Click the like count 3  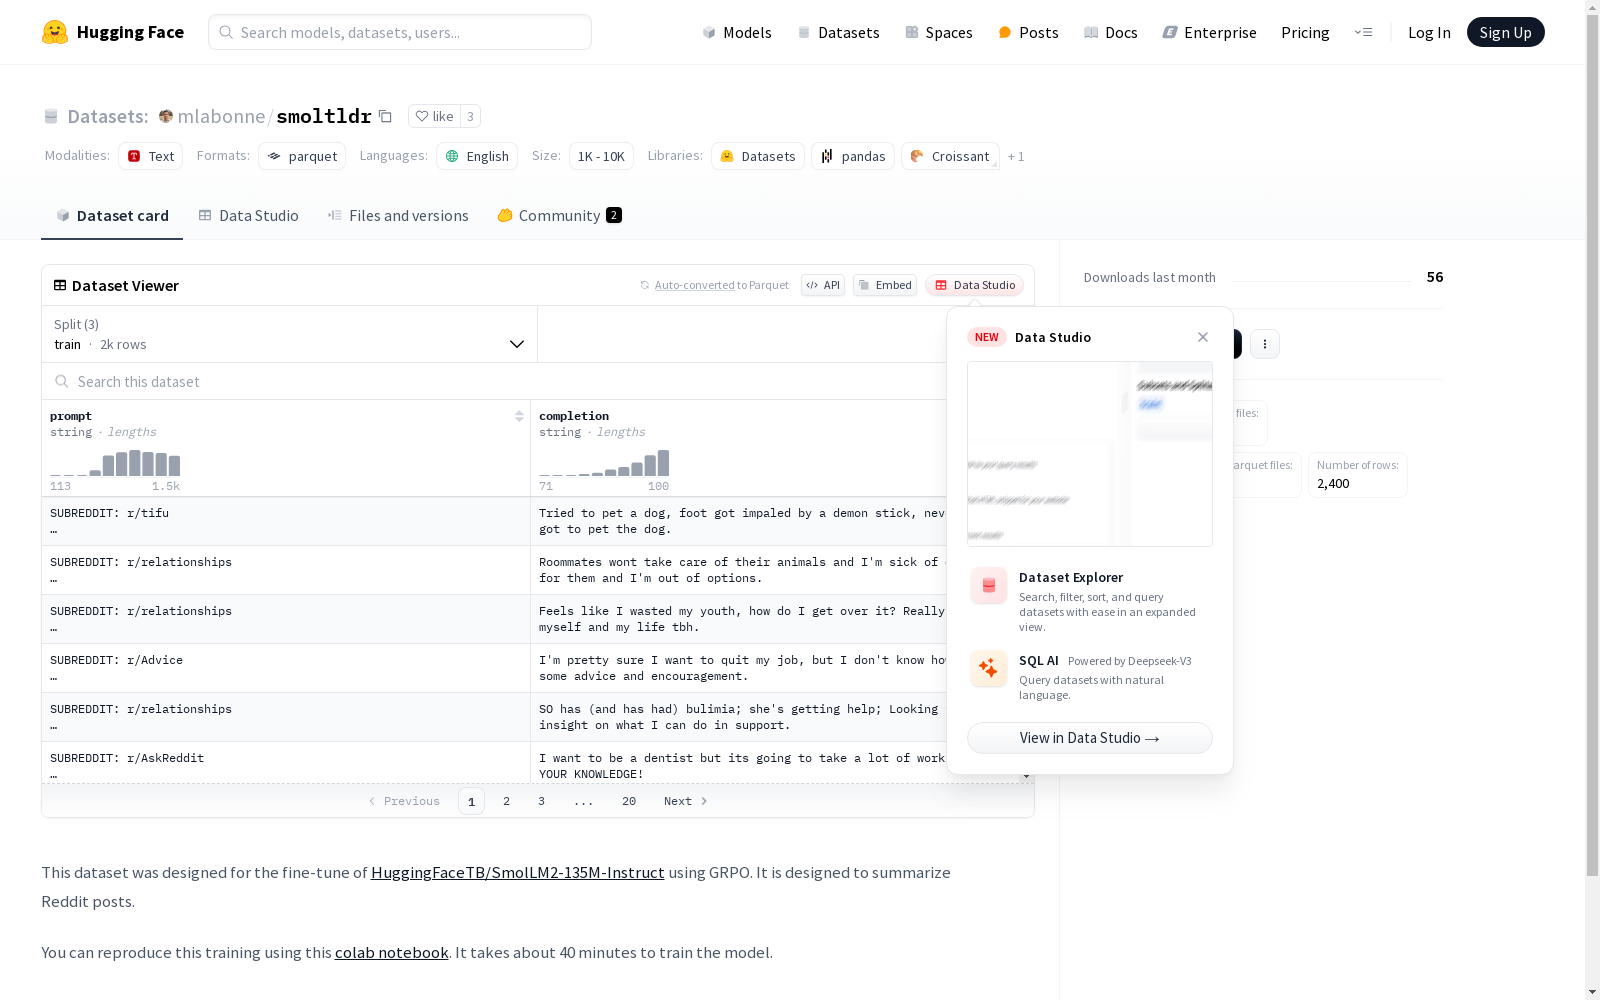tap(470, 116)
